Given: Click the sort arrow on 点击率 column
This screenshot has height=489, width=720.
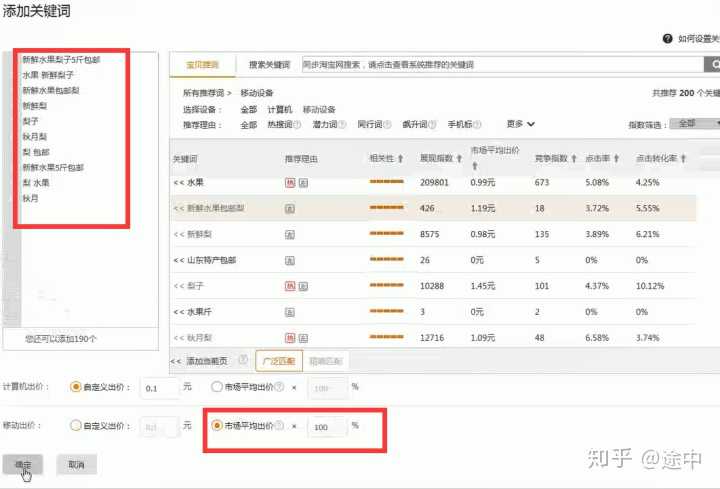Looking at the screenshot, I should point(615,159).
